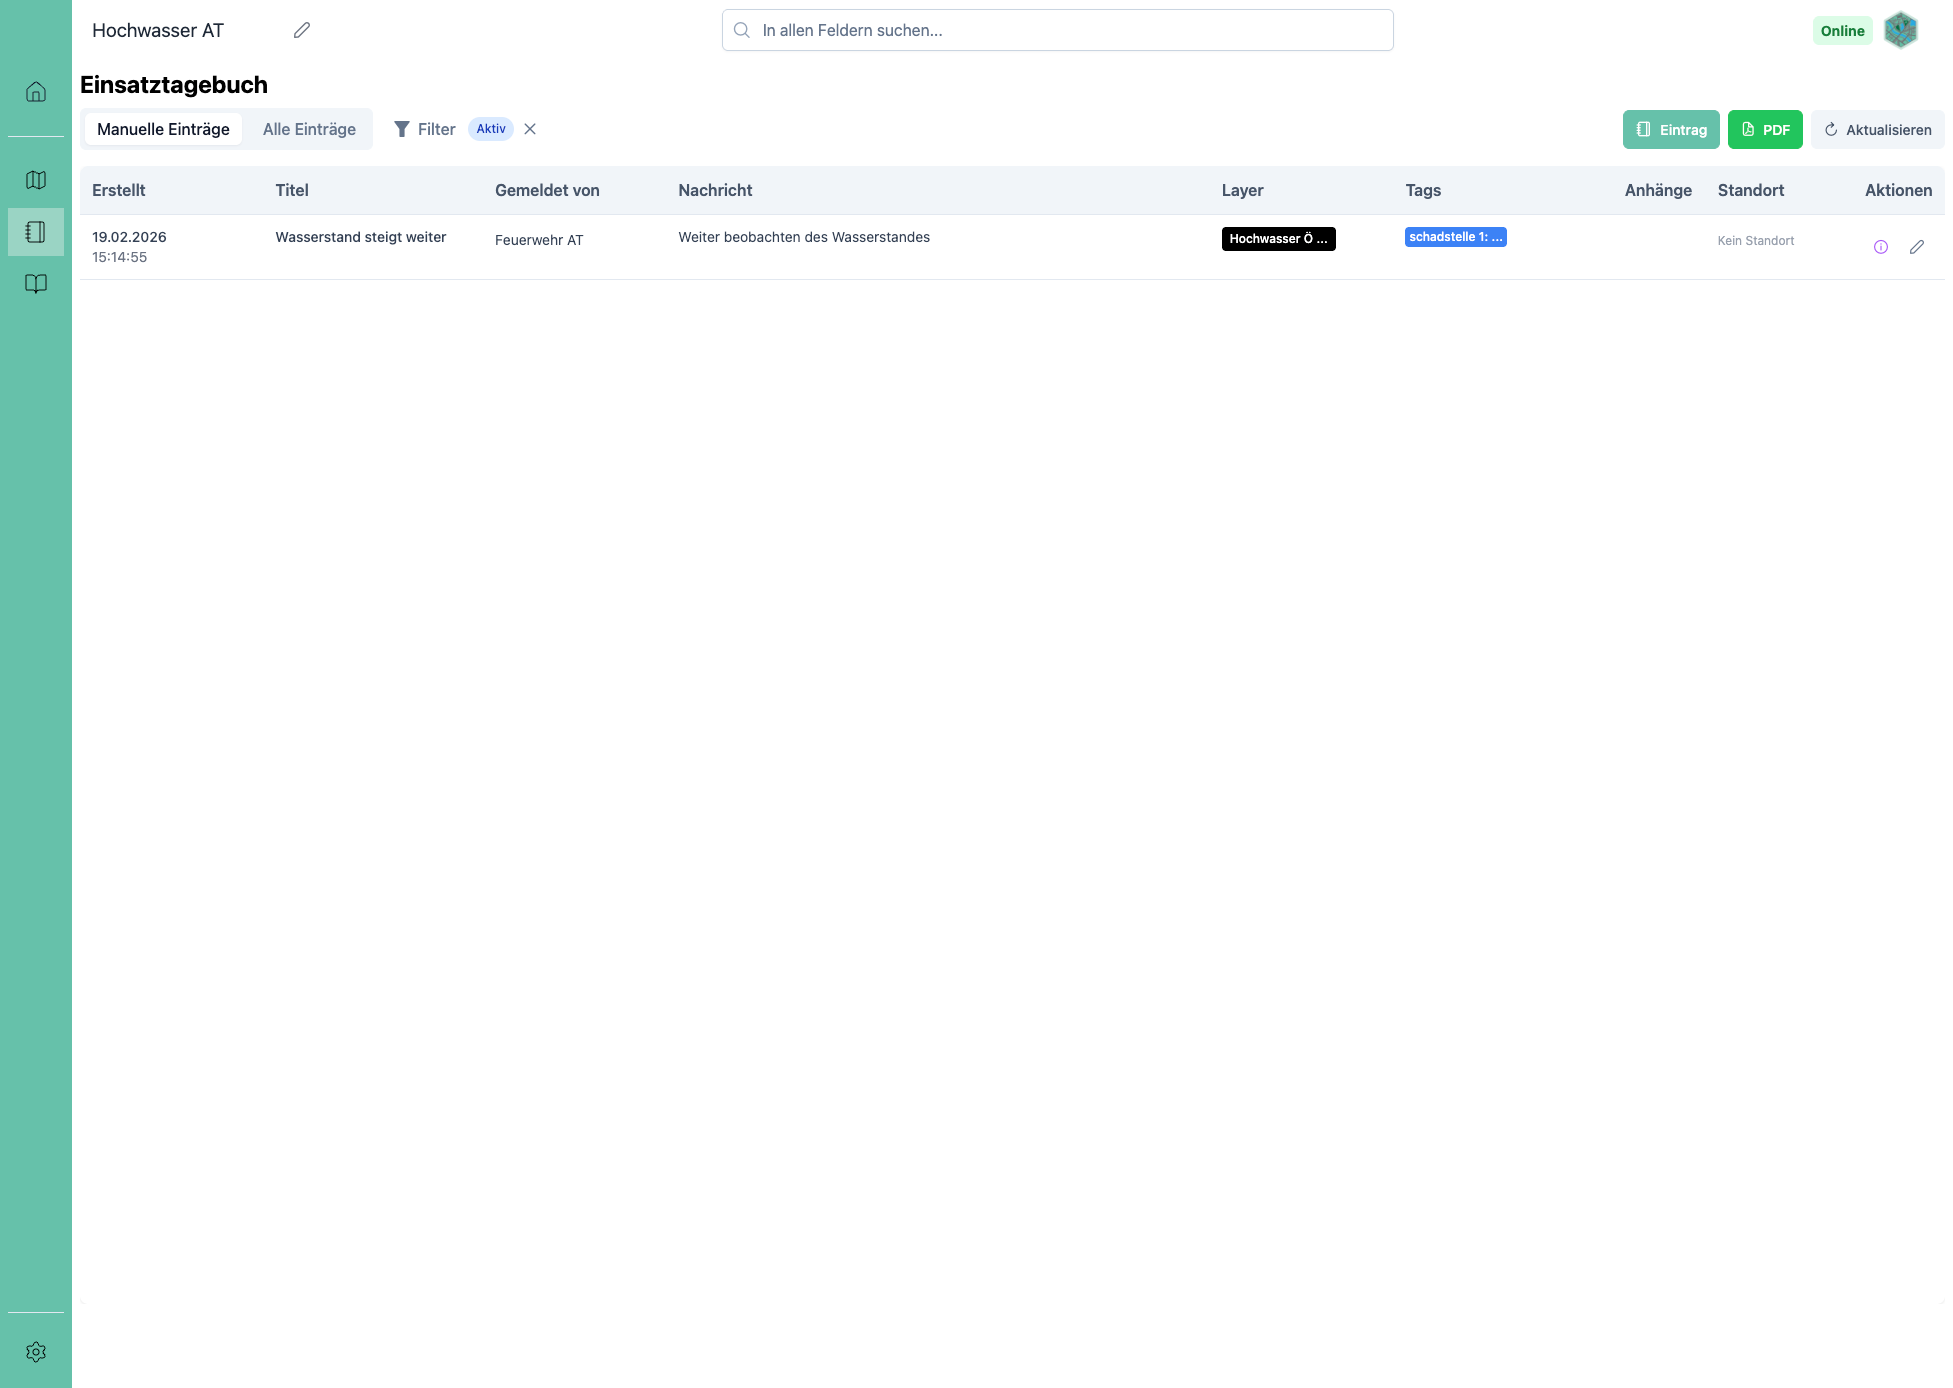
Task: Click the blue schadstelle 1 tag
Action: point(1455,237)
